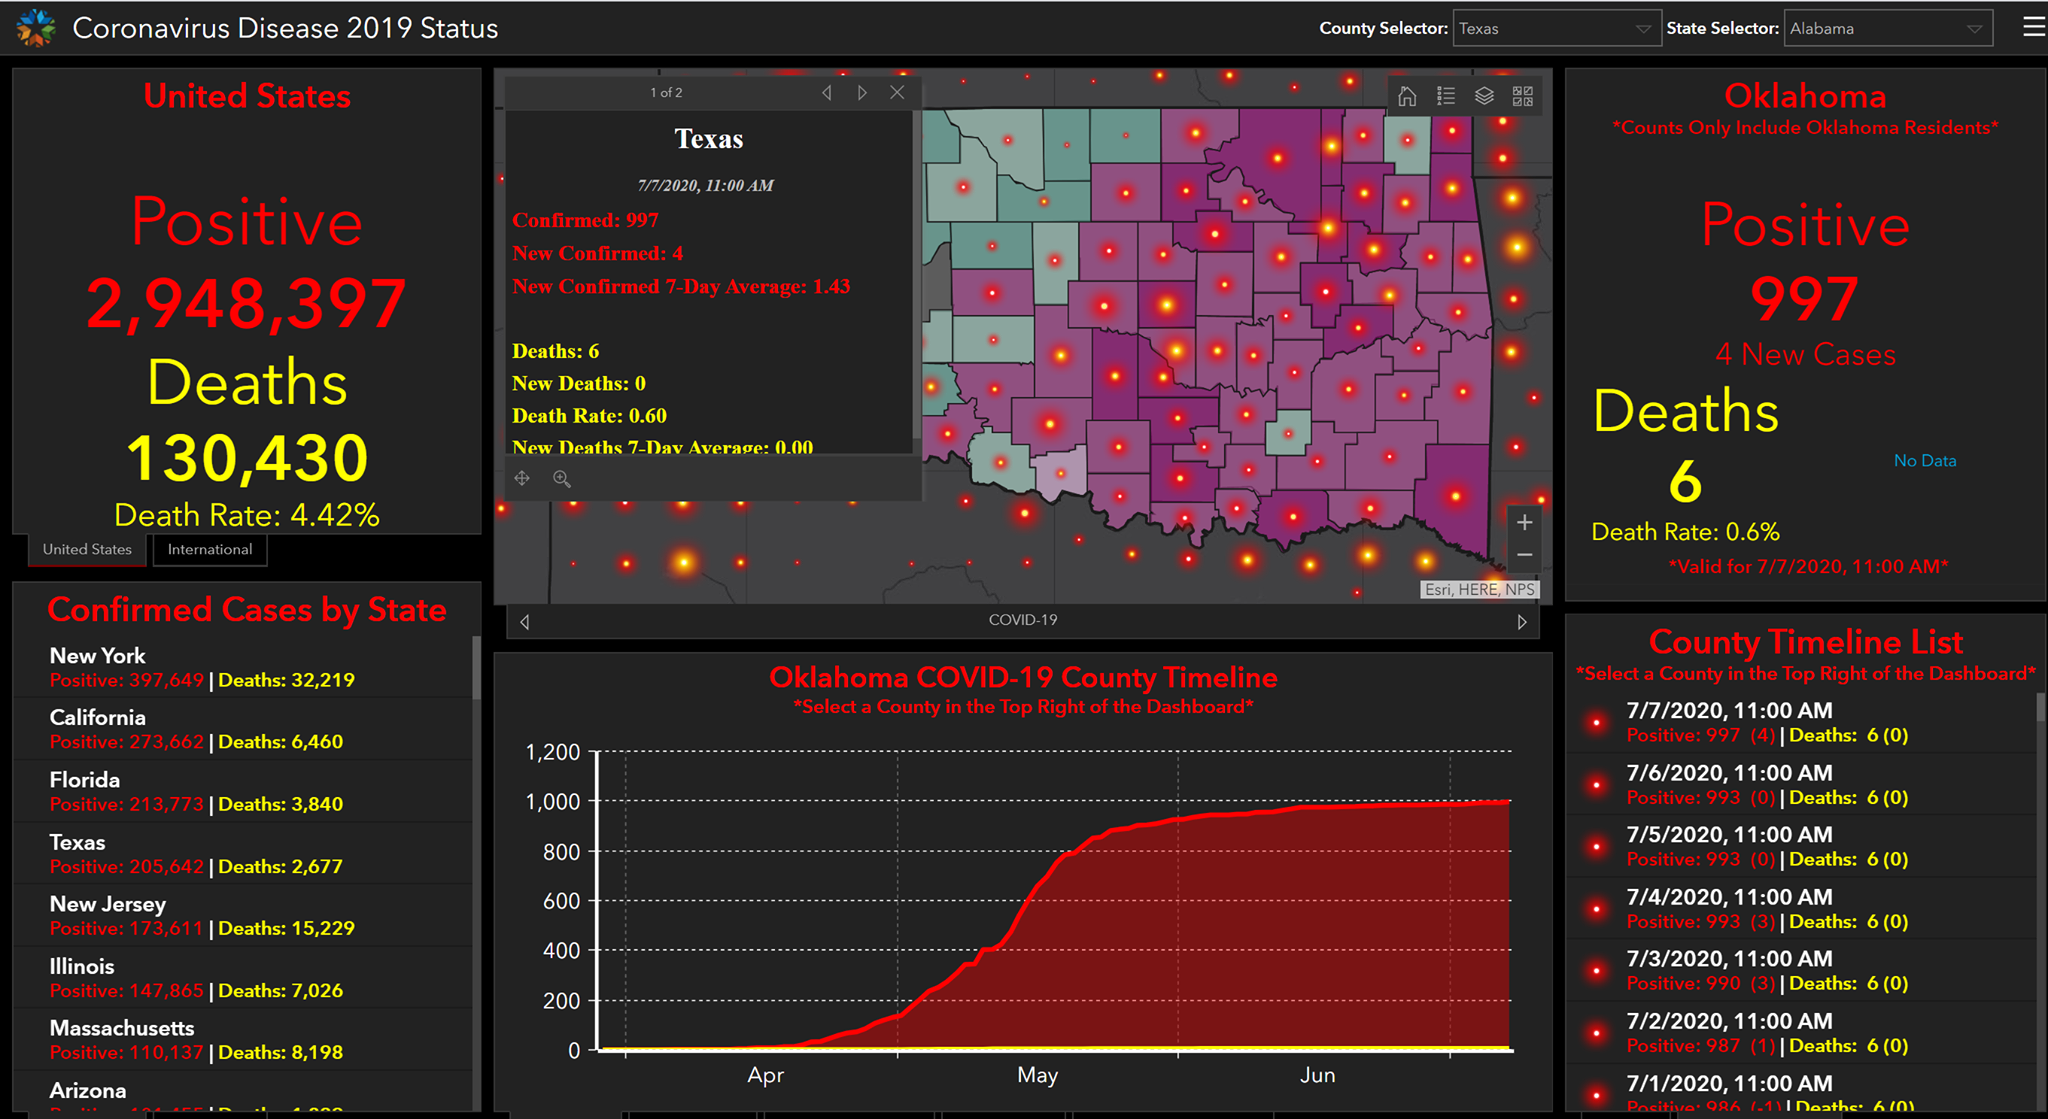Switch to the United States tab
Viewport: 2048px width, 1119px height.
(x=87, y=549)
